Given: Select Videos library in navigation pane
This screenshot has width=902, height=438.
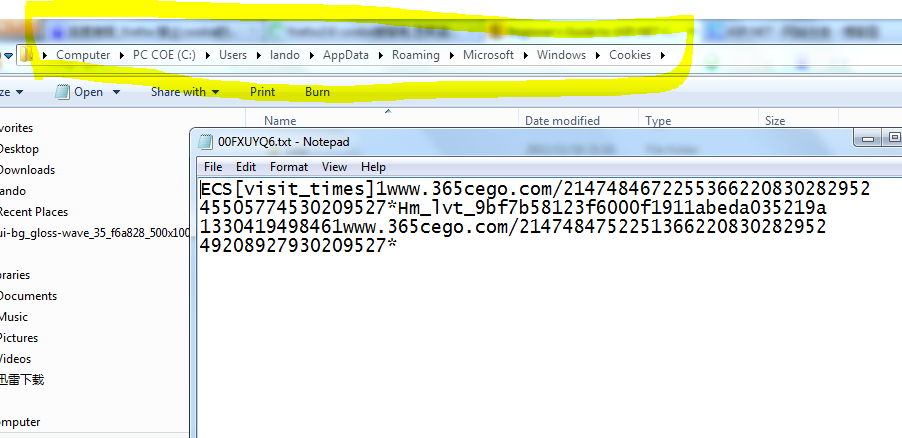Looking at the screenshot, I should [16, 359].
